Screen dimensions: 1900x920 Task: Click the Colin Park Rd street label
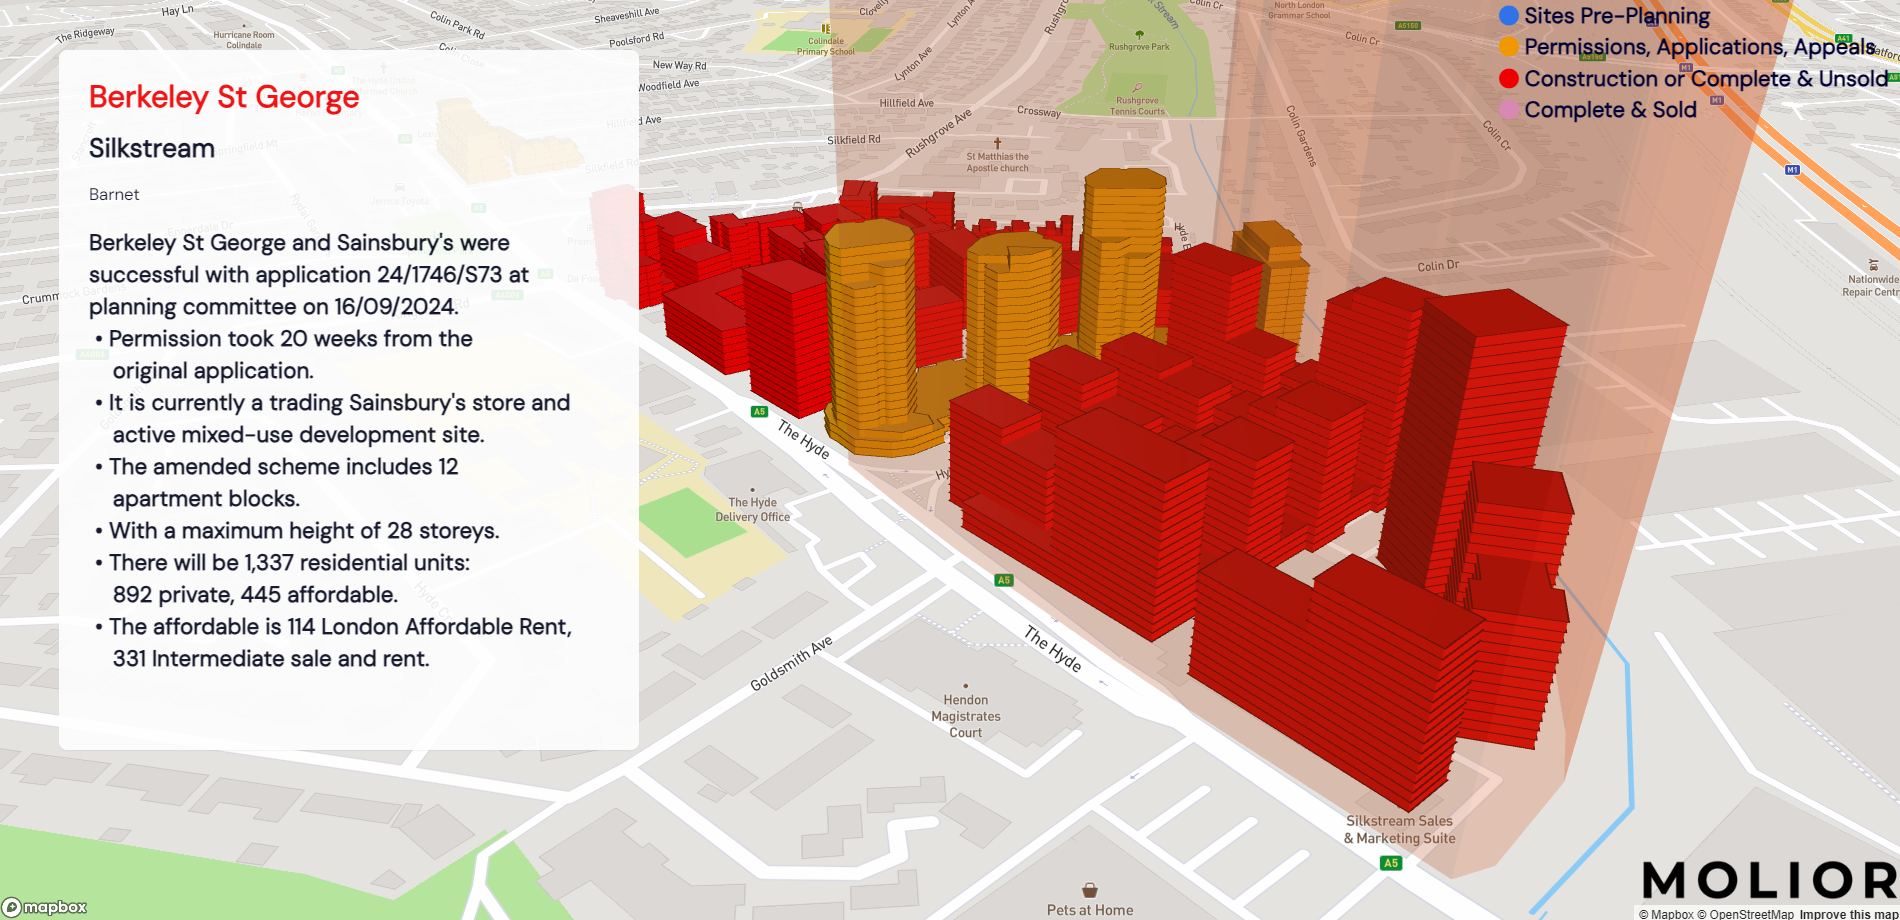click(x=457, y=25)
